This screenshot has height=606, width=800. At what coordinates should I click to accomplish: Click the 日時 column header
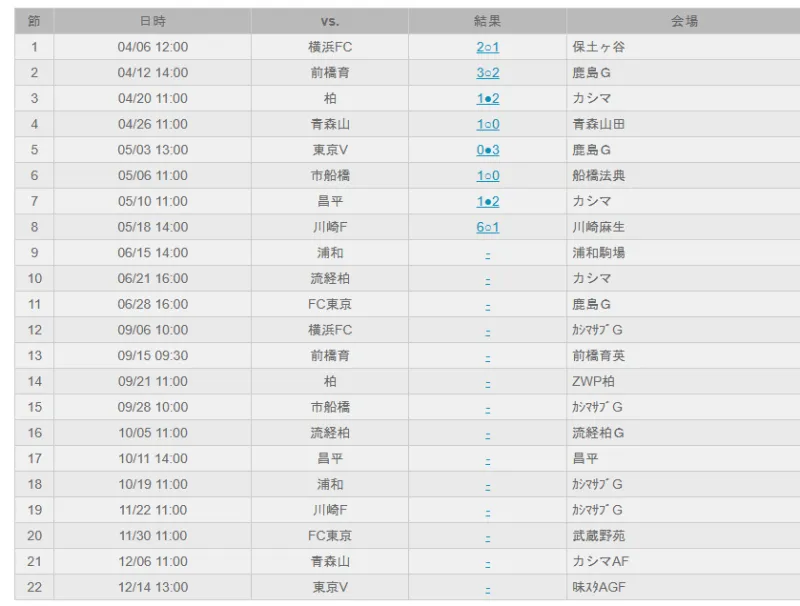point(153,21)
